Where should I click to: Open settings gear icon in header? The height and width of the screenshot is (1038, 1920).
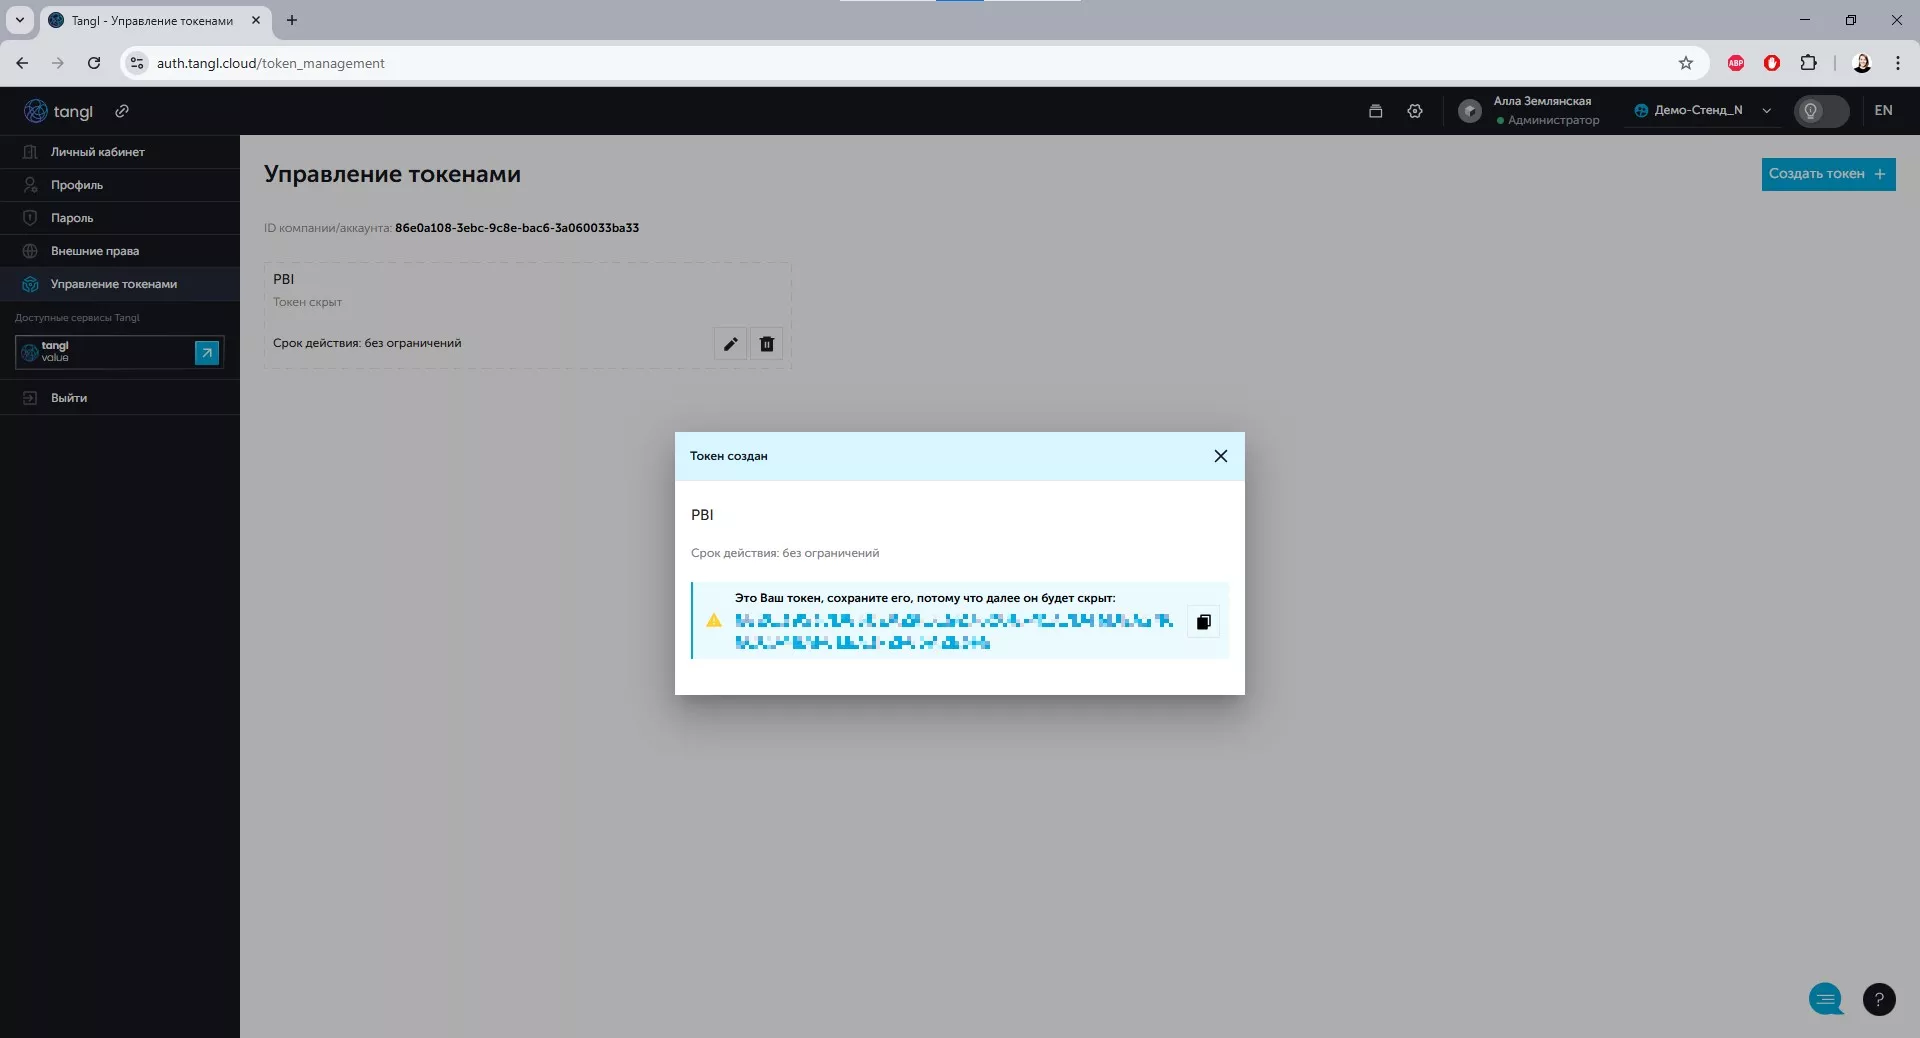(x=1414, y=111)
